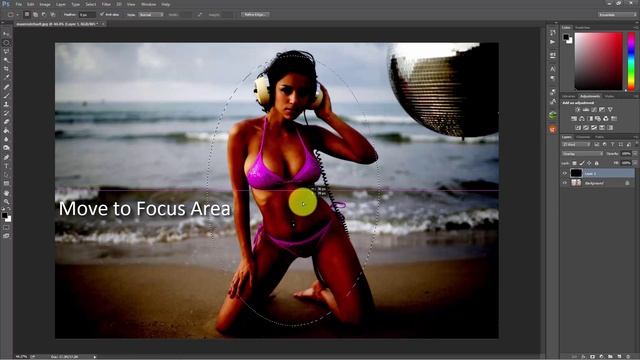Select the Layer 1 thumbnail
This screenshot has width=640, height=360.
coord(576,173)
